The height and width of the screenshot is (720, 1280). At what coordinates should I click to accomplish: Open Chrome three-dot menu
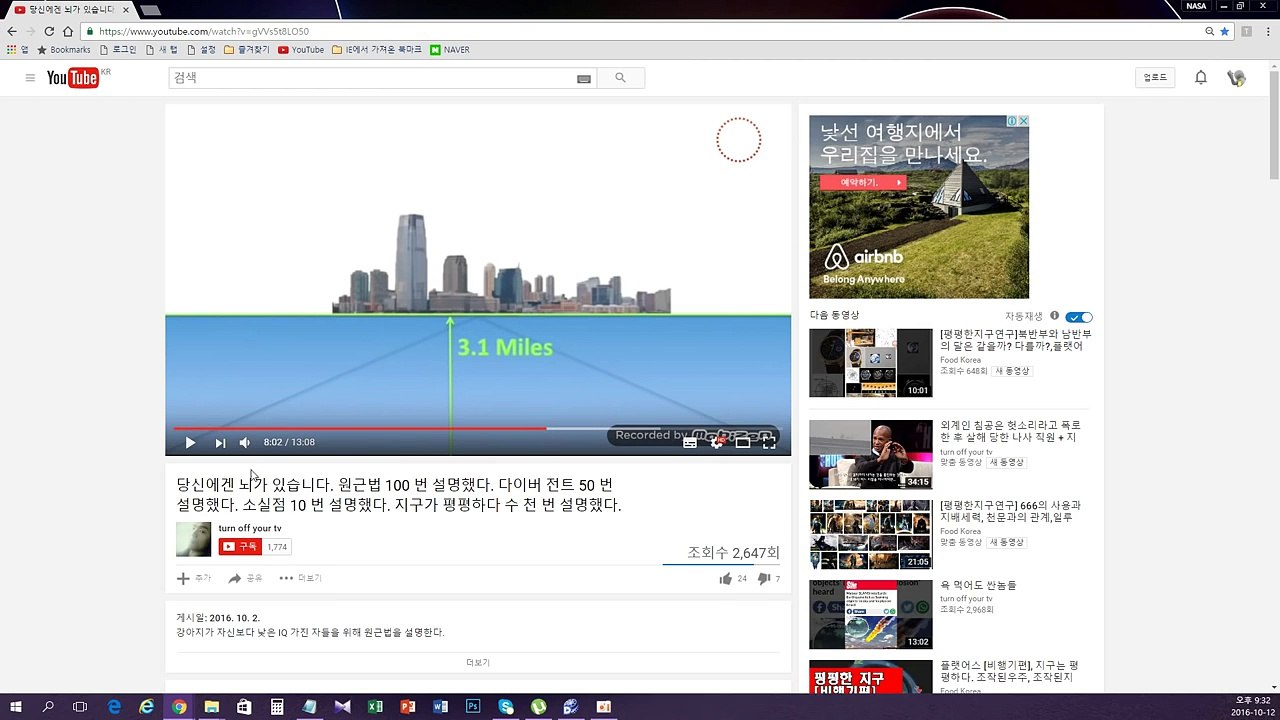point(1268,31)
